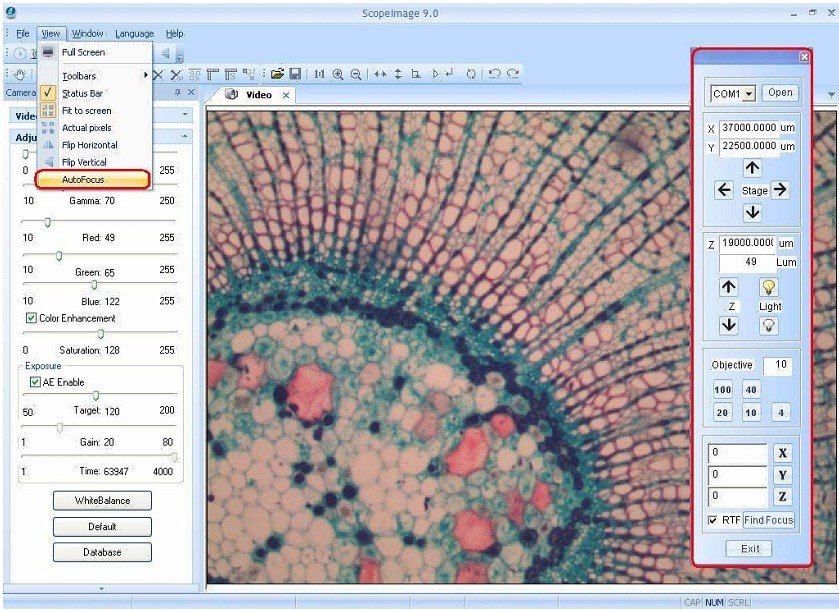Choose Flip Horizontal from View menu

tap(94, 145)
